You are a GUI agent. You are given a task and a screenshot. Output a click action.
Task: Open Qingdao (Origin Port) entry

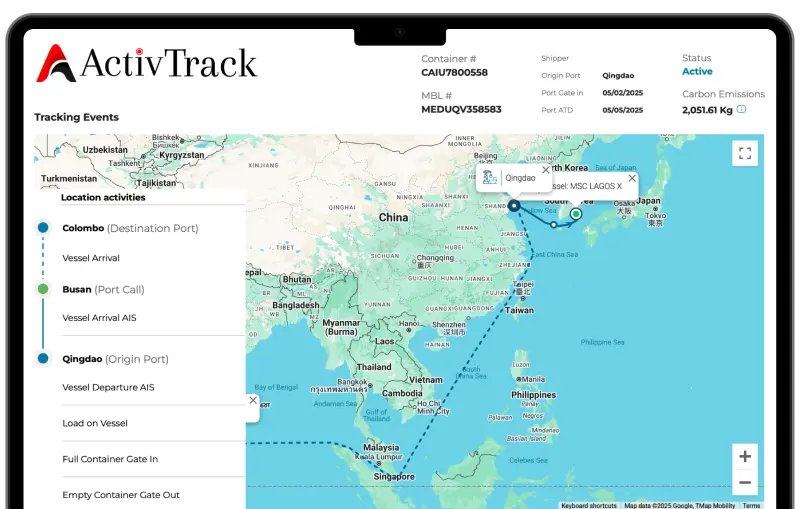115,359
